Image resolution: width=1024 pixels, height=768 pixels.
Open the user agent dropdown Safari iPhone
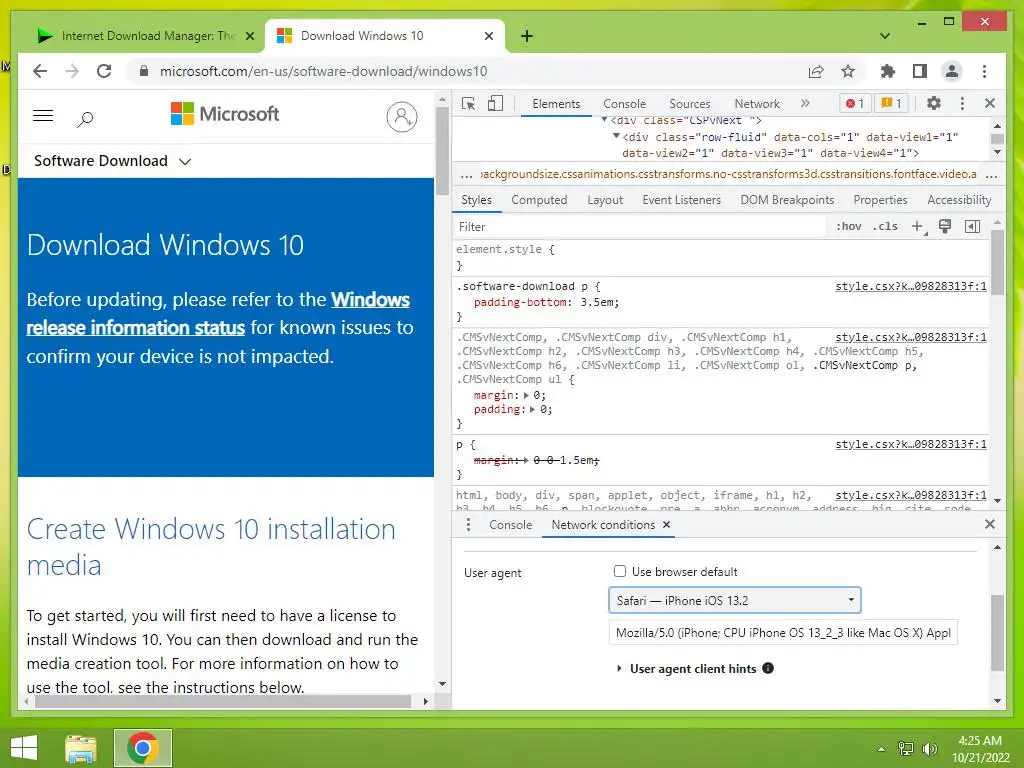735,600
